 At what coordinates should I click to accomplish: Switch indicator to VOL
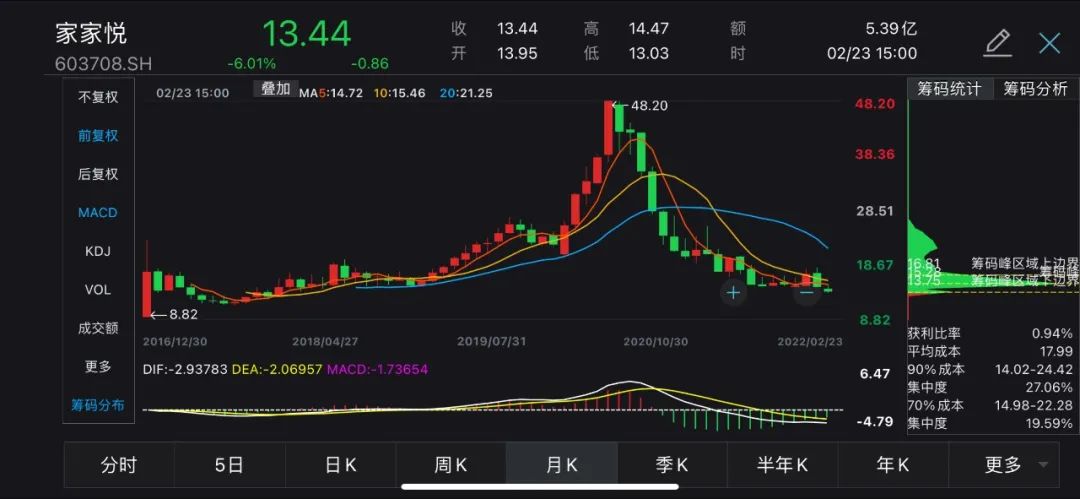pyautogui.click(x=98, y=290)
